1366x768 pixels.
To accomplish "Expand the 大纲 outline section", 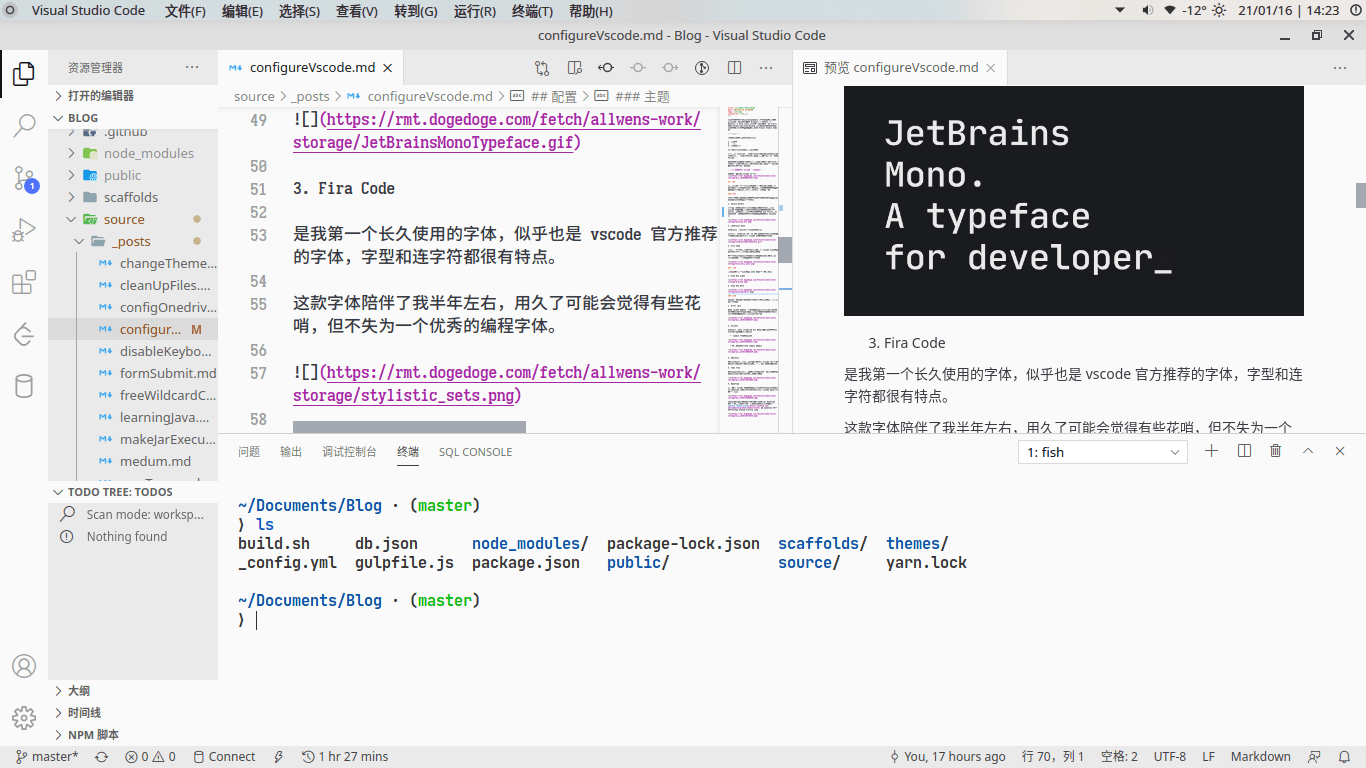I will pyautogui.click(x=78, y=691).
